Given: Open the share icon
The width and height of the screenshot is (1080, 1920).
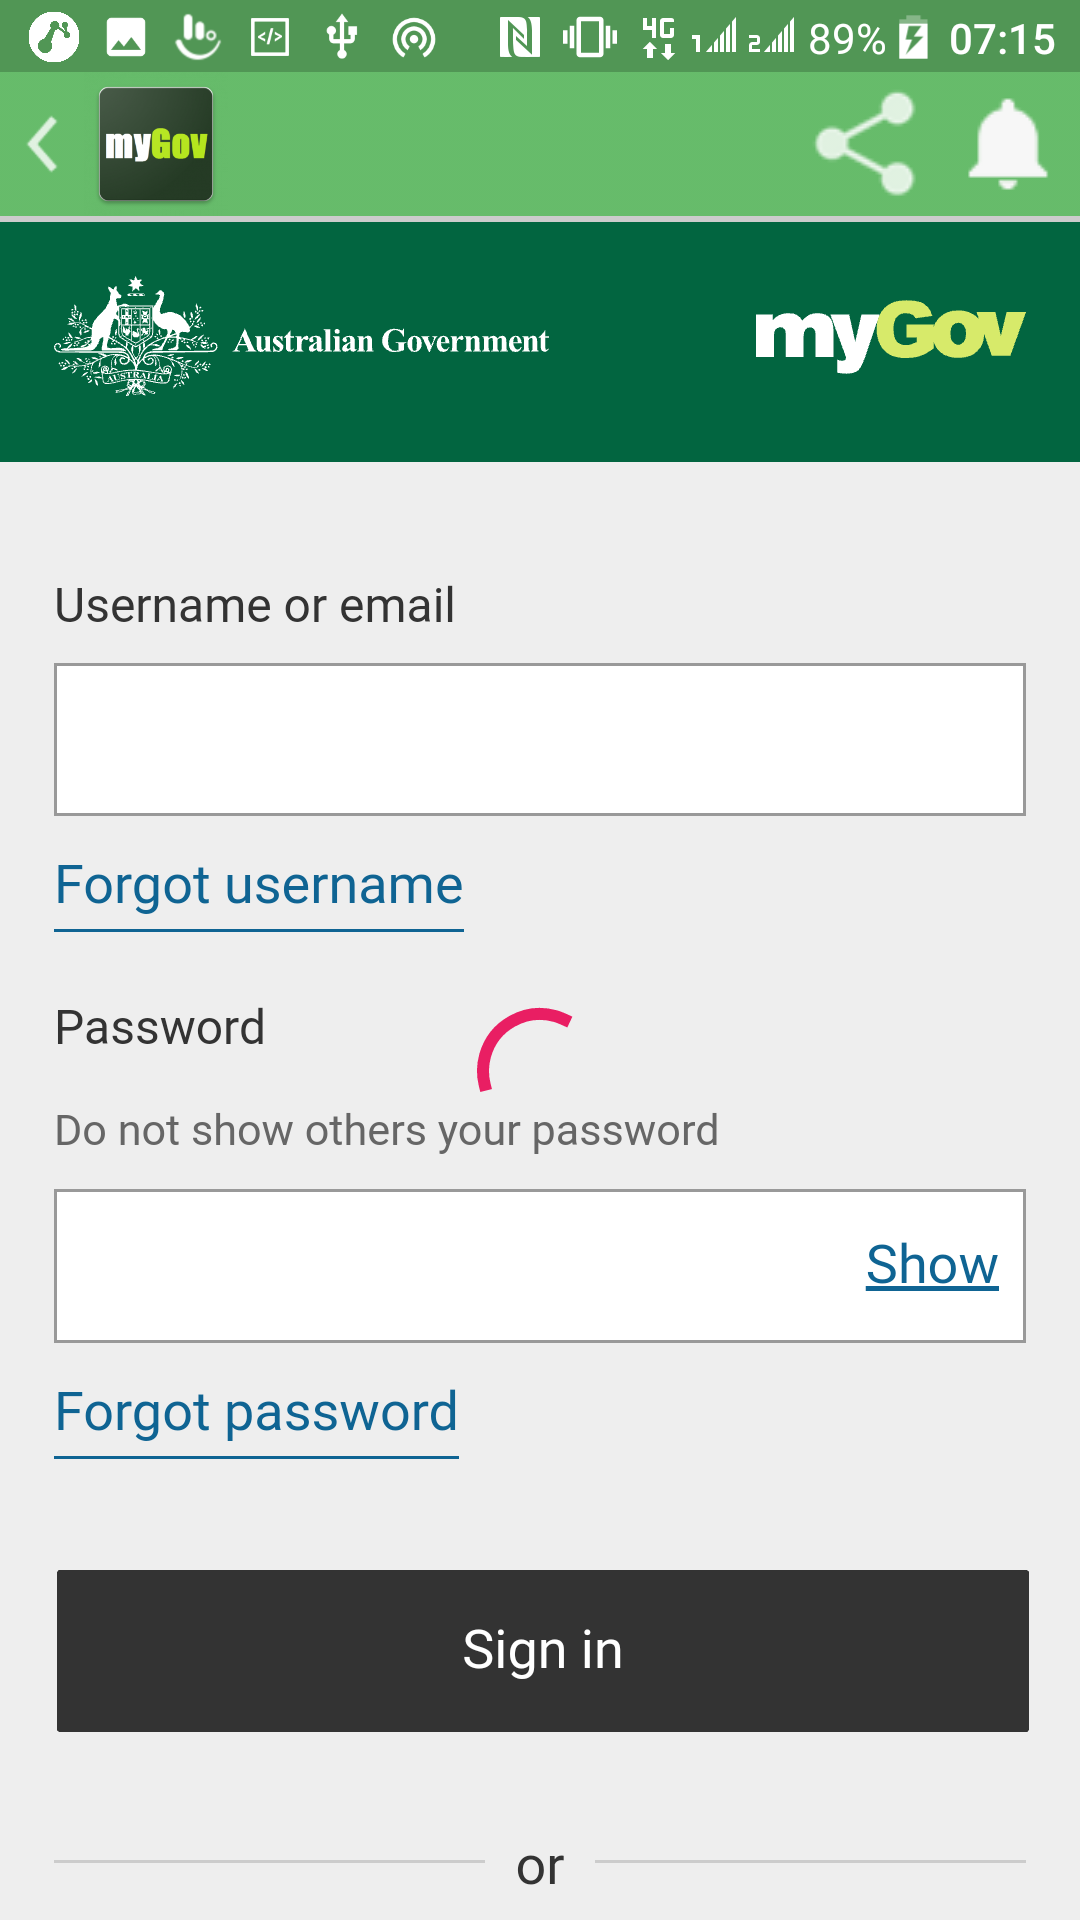Looking at the screenshot, I should (x=865, y=144).
